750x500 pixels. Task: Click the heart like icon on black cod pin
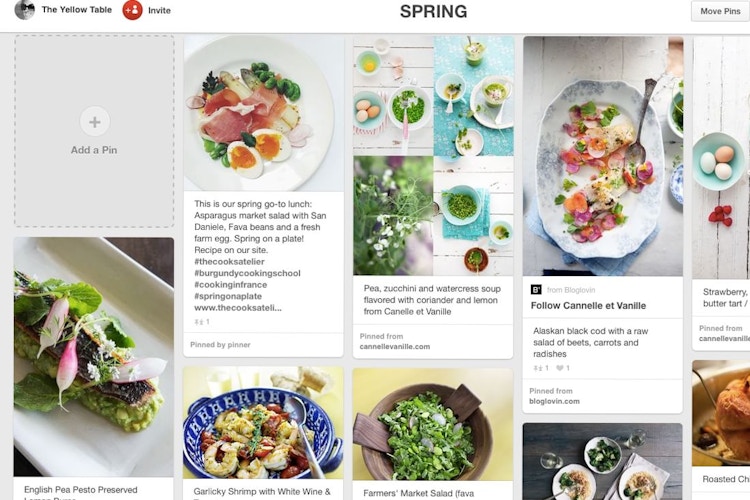[560, 368]
